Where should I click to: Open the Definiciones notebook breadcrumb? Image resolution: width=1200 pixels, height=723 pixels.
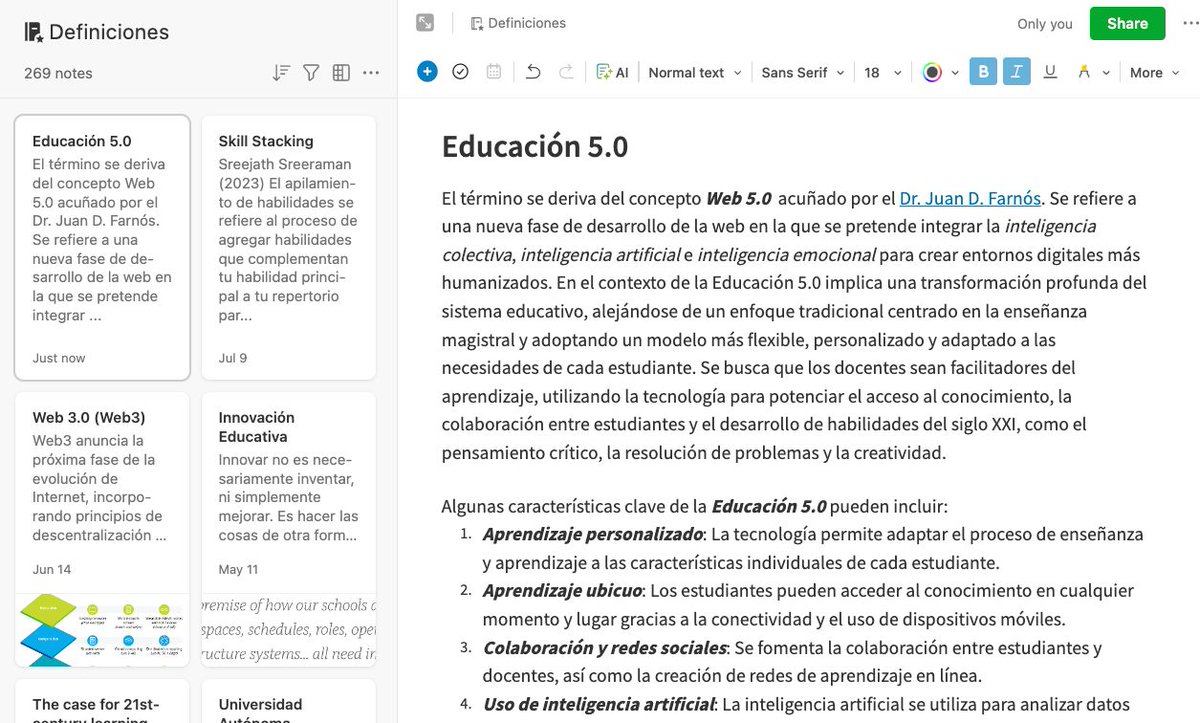click(x=518, y=23)
